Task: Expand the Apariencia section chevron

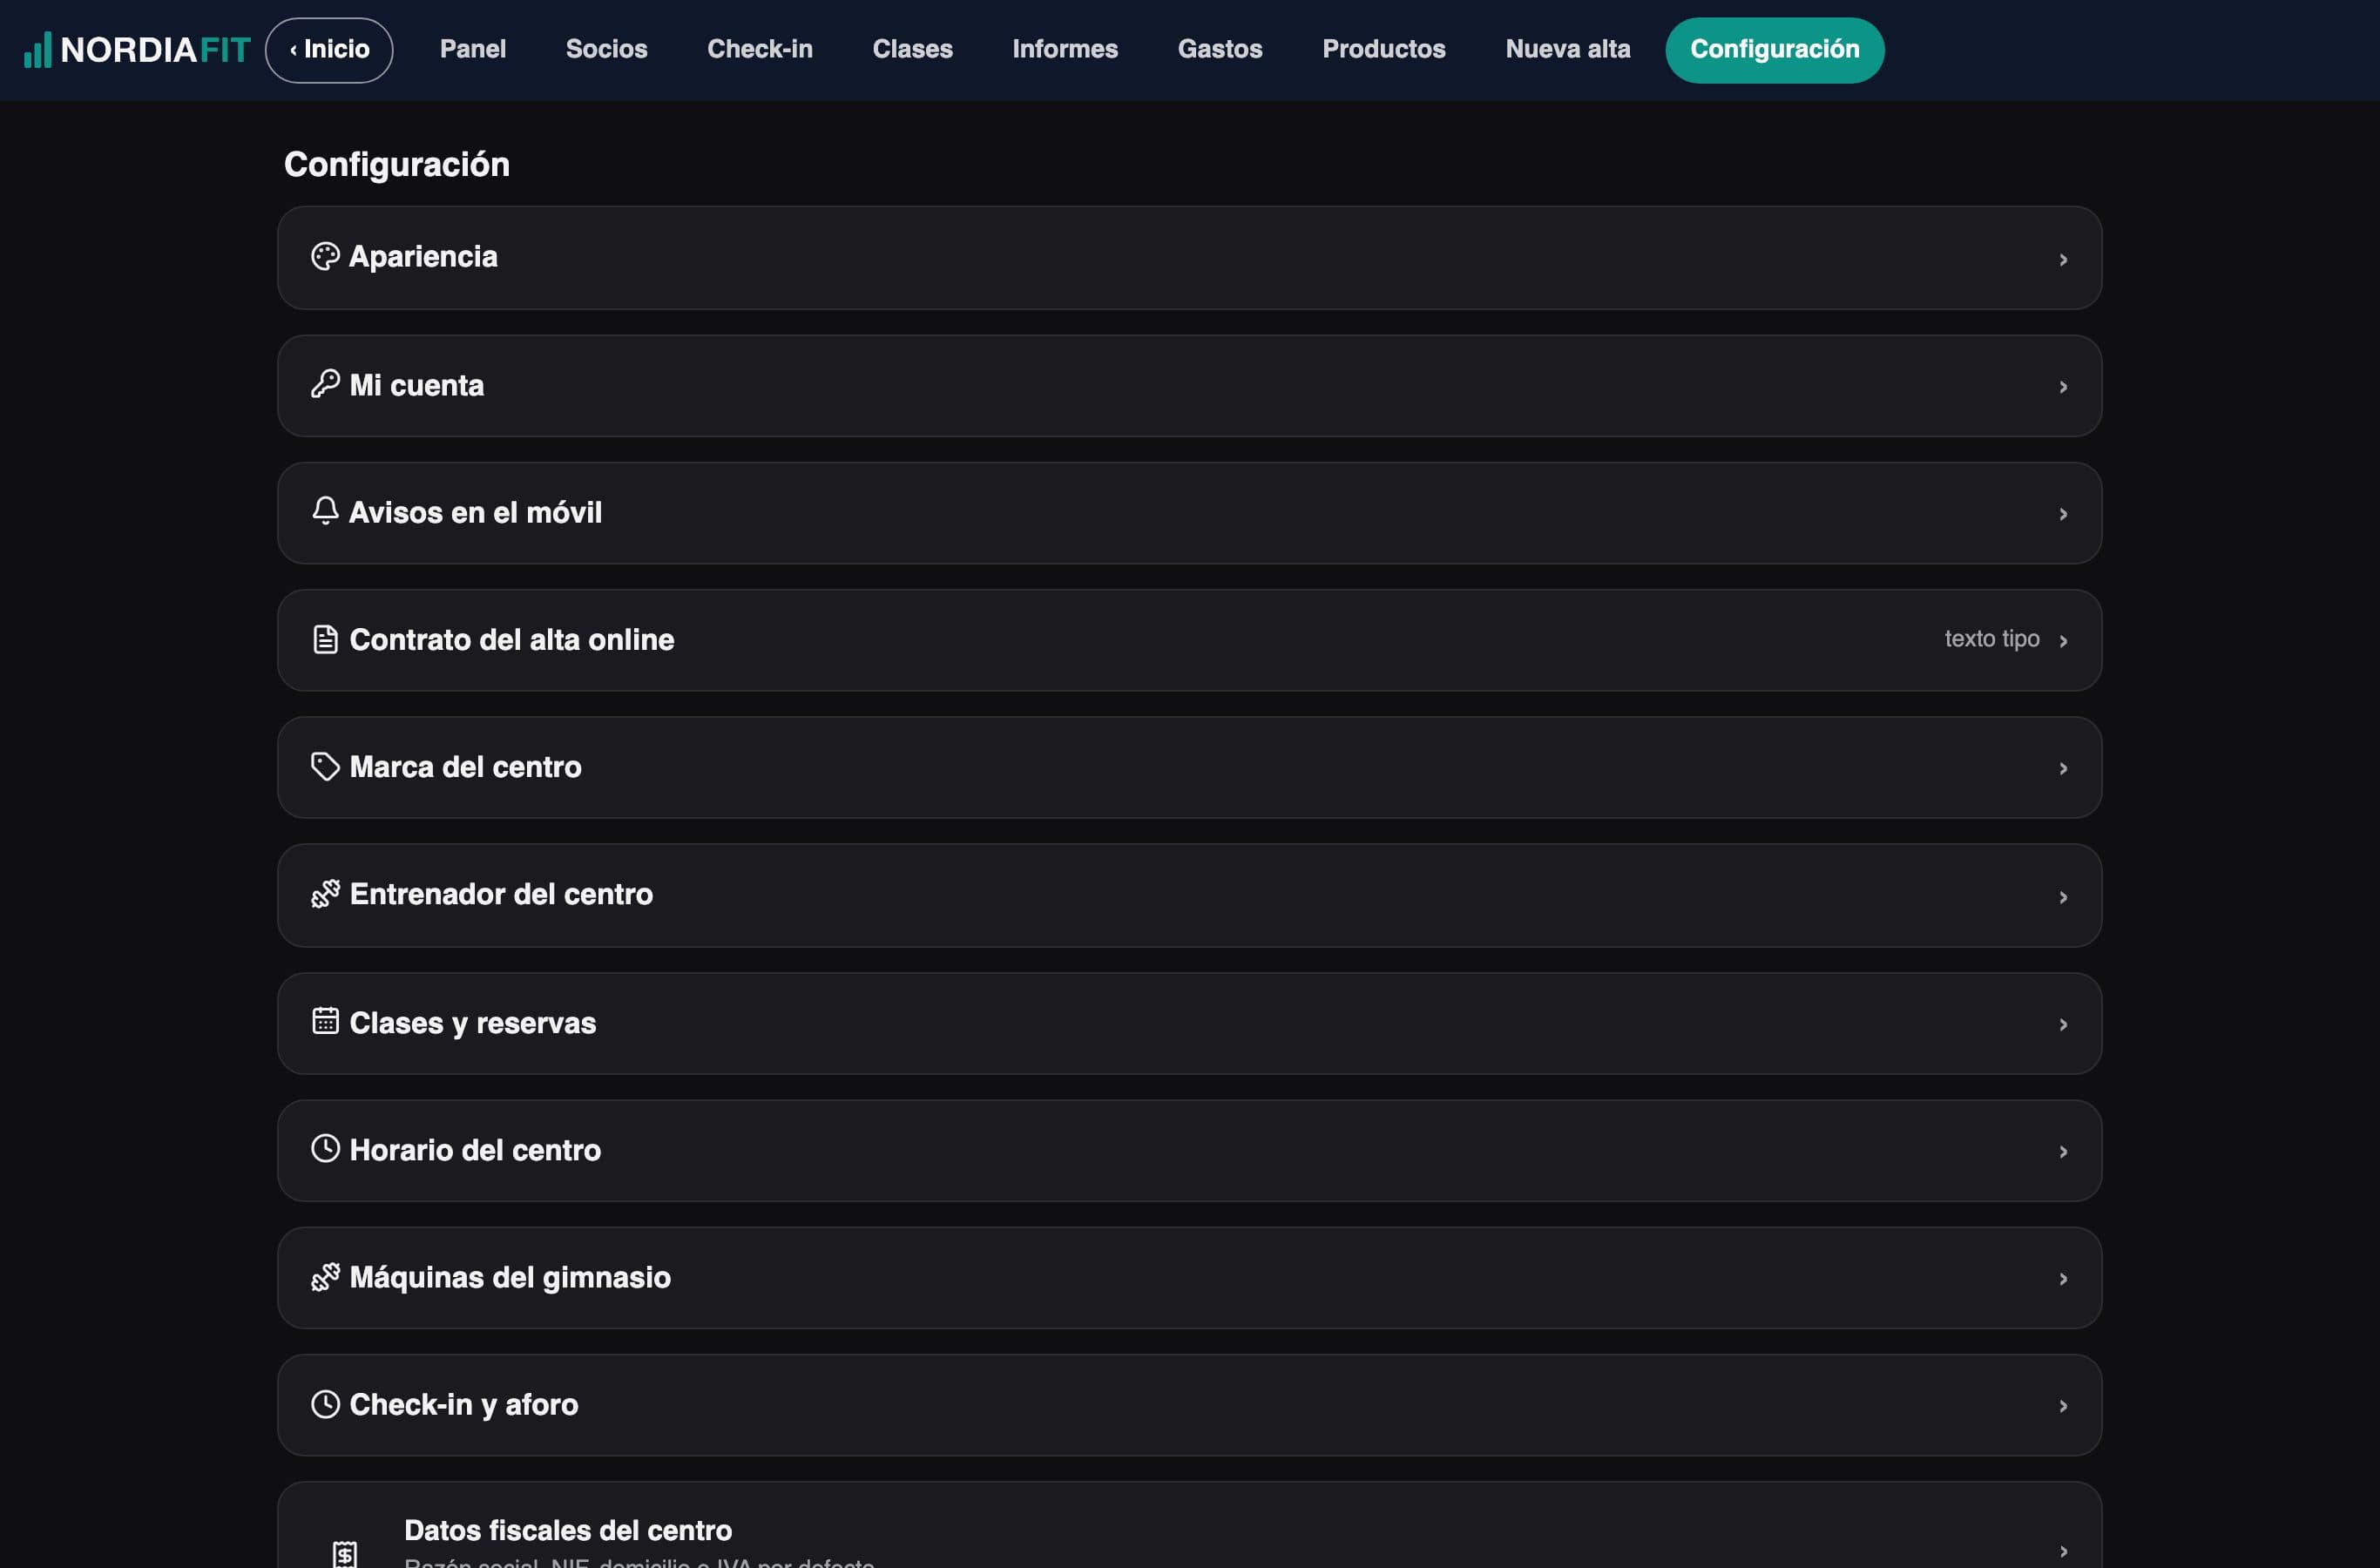Action: [2063, 260]
